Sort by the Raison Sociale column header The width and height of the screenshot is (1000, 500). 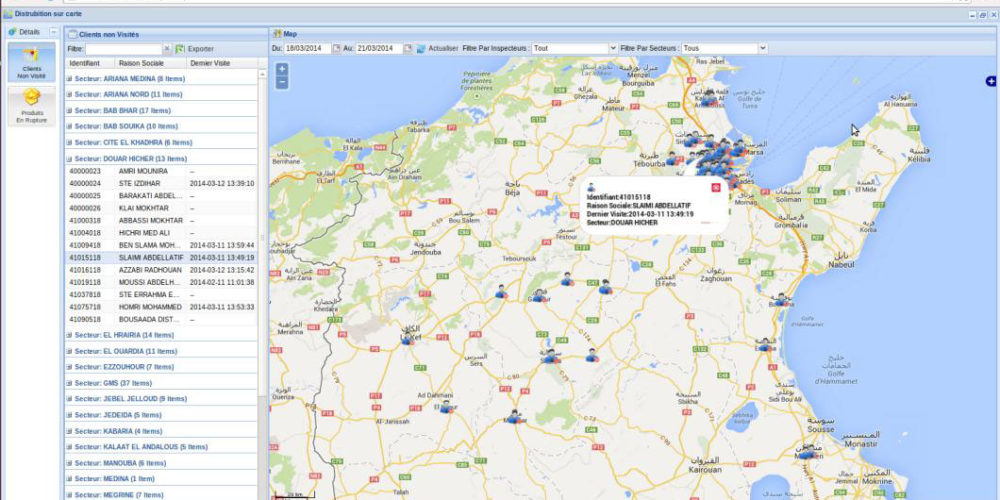141,63
